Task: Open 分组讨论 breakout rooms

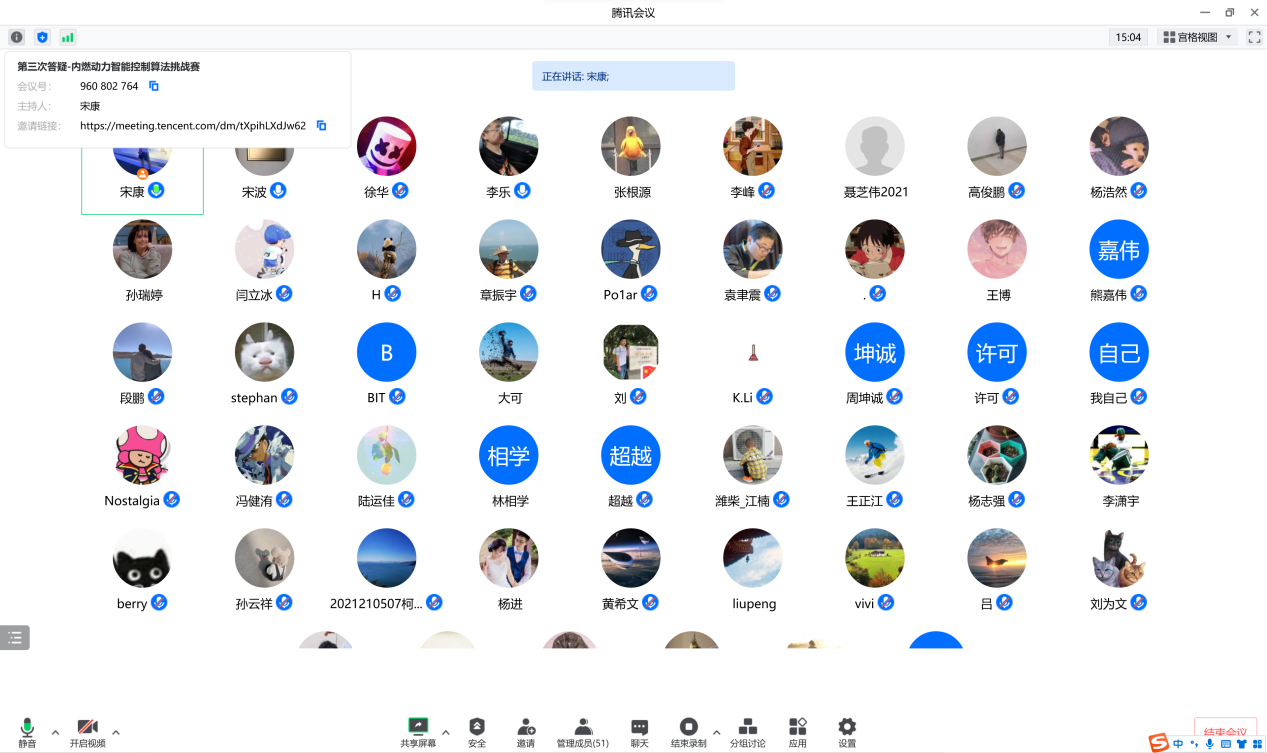Action: pos(747,732)
